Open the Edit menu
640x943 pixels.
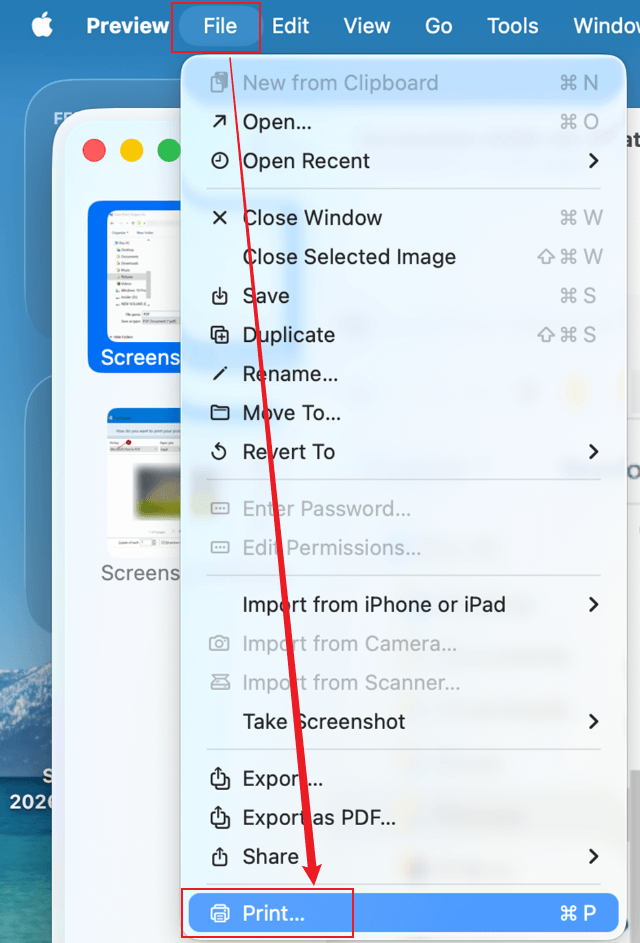[291, 26]
